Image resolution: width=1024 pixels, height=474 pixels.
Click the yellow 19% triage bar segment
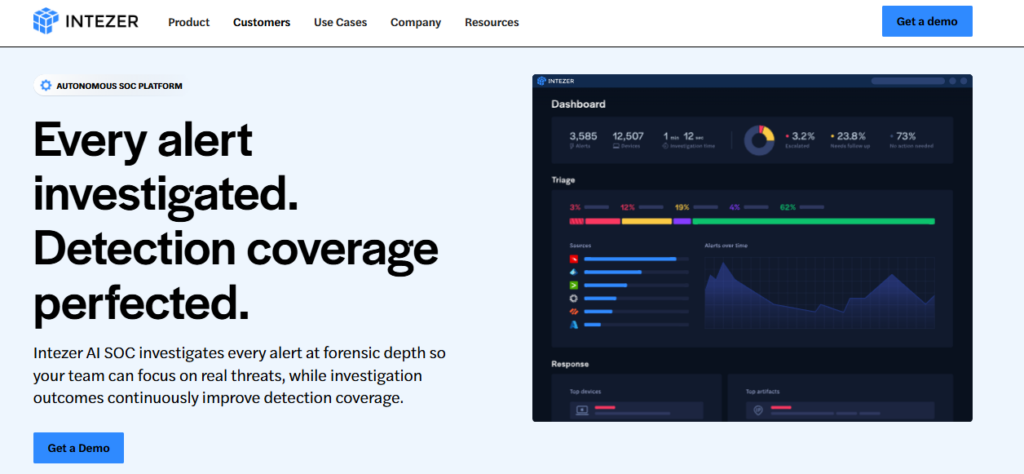pos(647,221)
